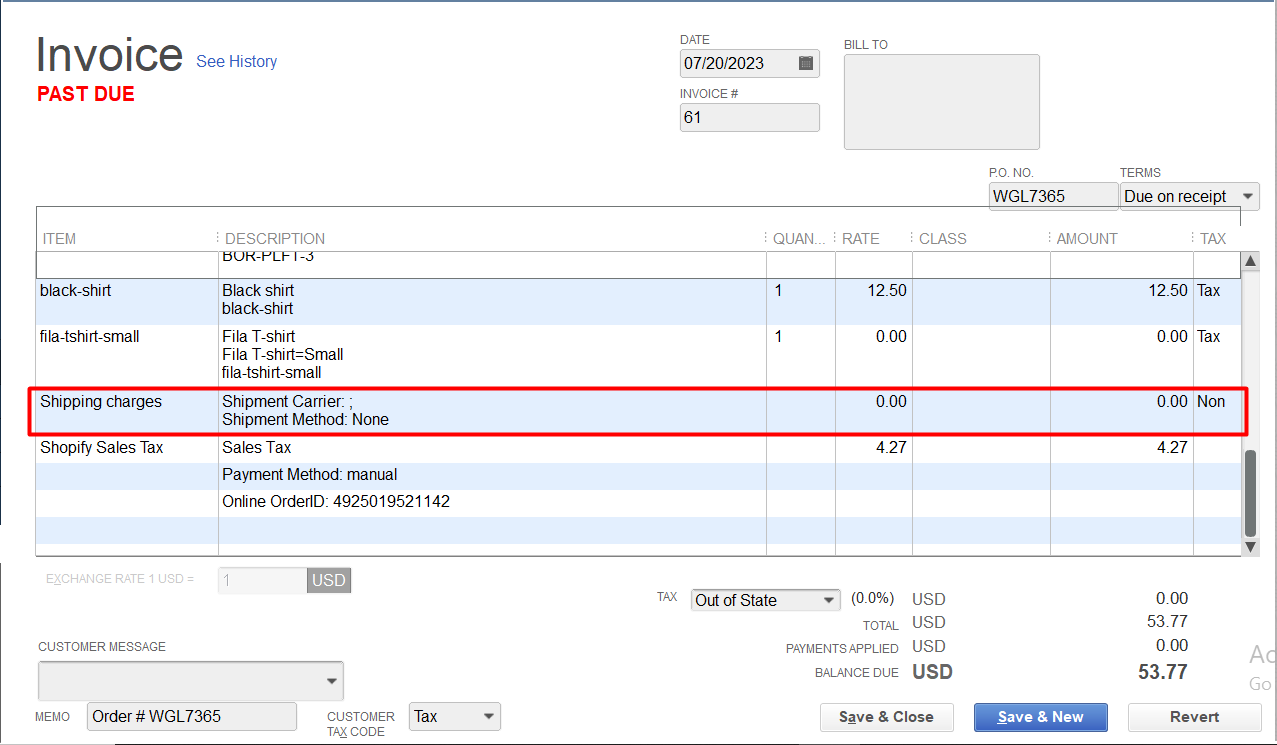Expand the Terms dropdown
This screenshot has width=1277, height=745.
pos(1248,196)
